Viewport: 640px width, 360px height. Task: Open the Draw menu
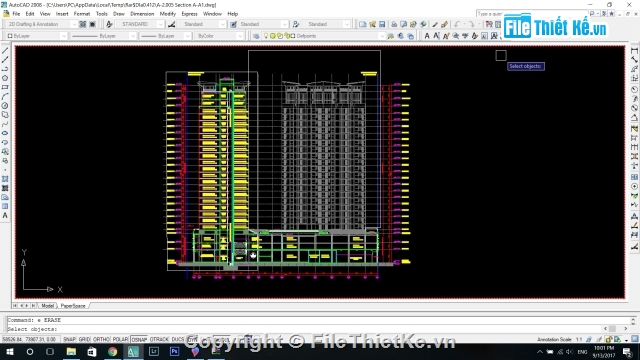coord(119,14)
